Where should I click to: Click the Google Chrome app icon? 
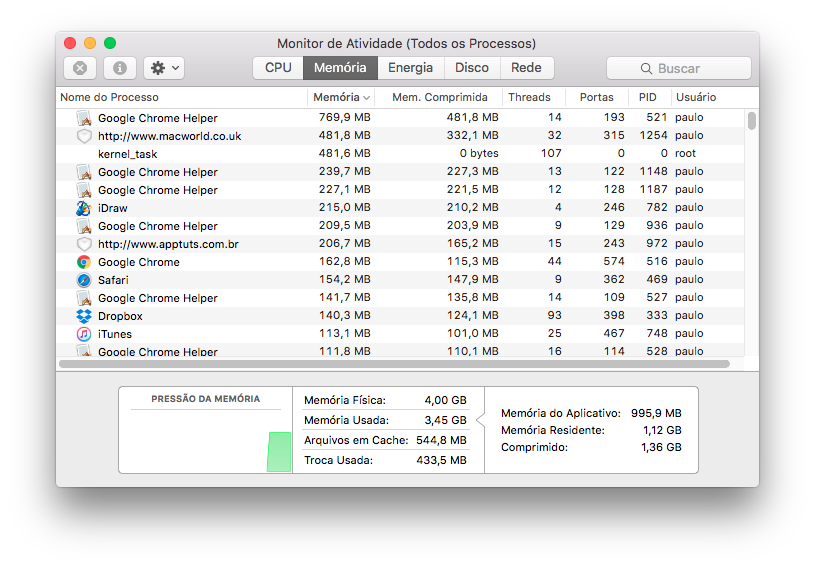pos(84,262)
